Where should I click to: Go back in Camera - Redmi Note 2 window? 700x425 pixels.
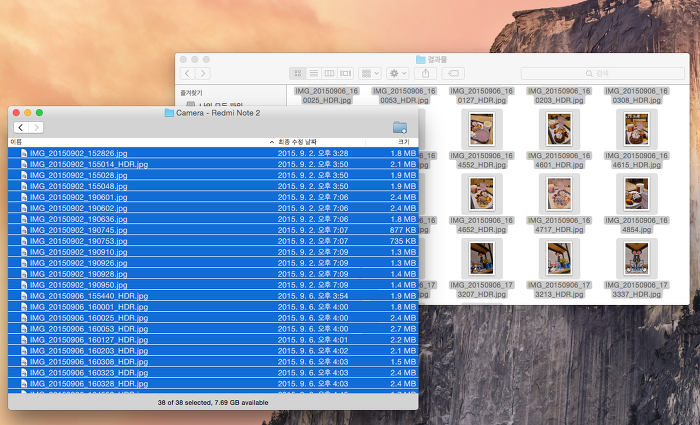tap(21, 127)
